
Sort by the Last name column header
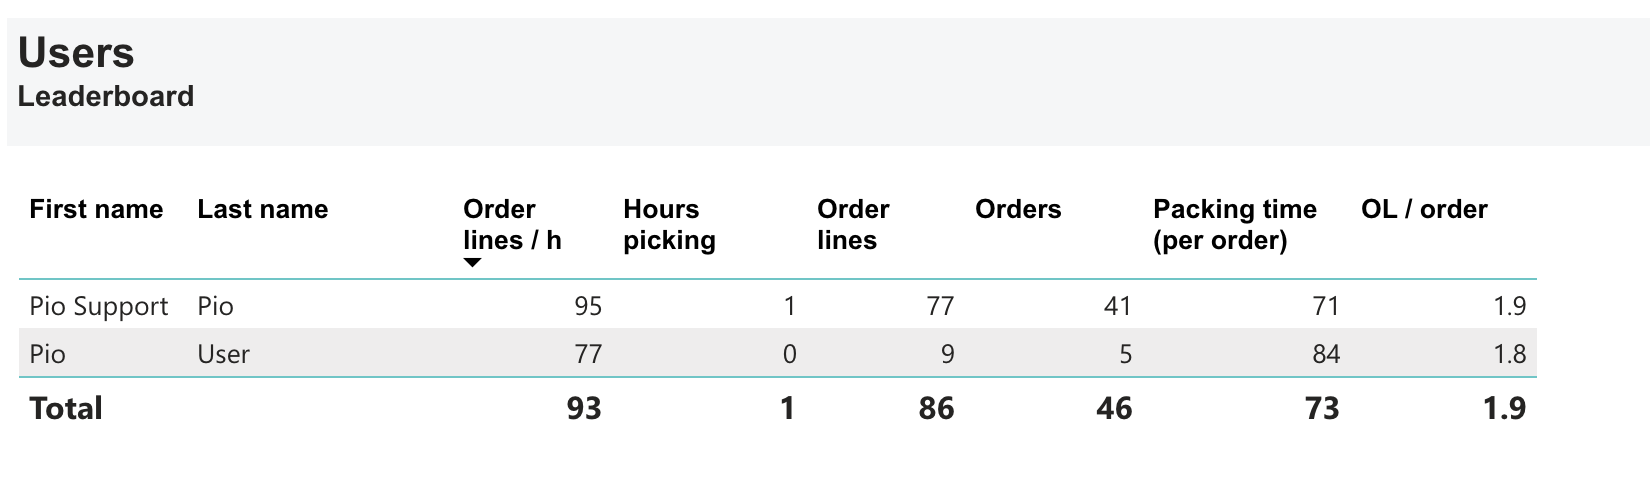coord(262,210)
